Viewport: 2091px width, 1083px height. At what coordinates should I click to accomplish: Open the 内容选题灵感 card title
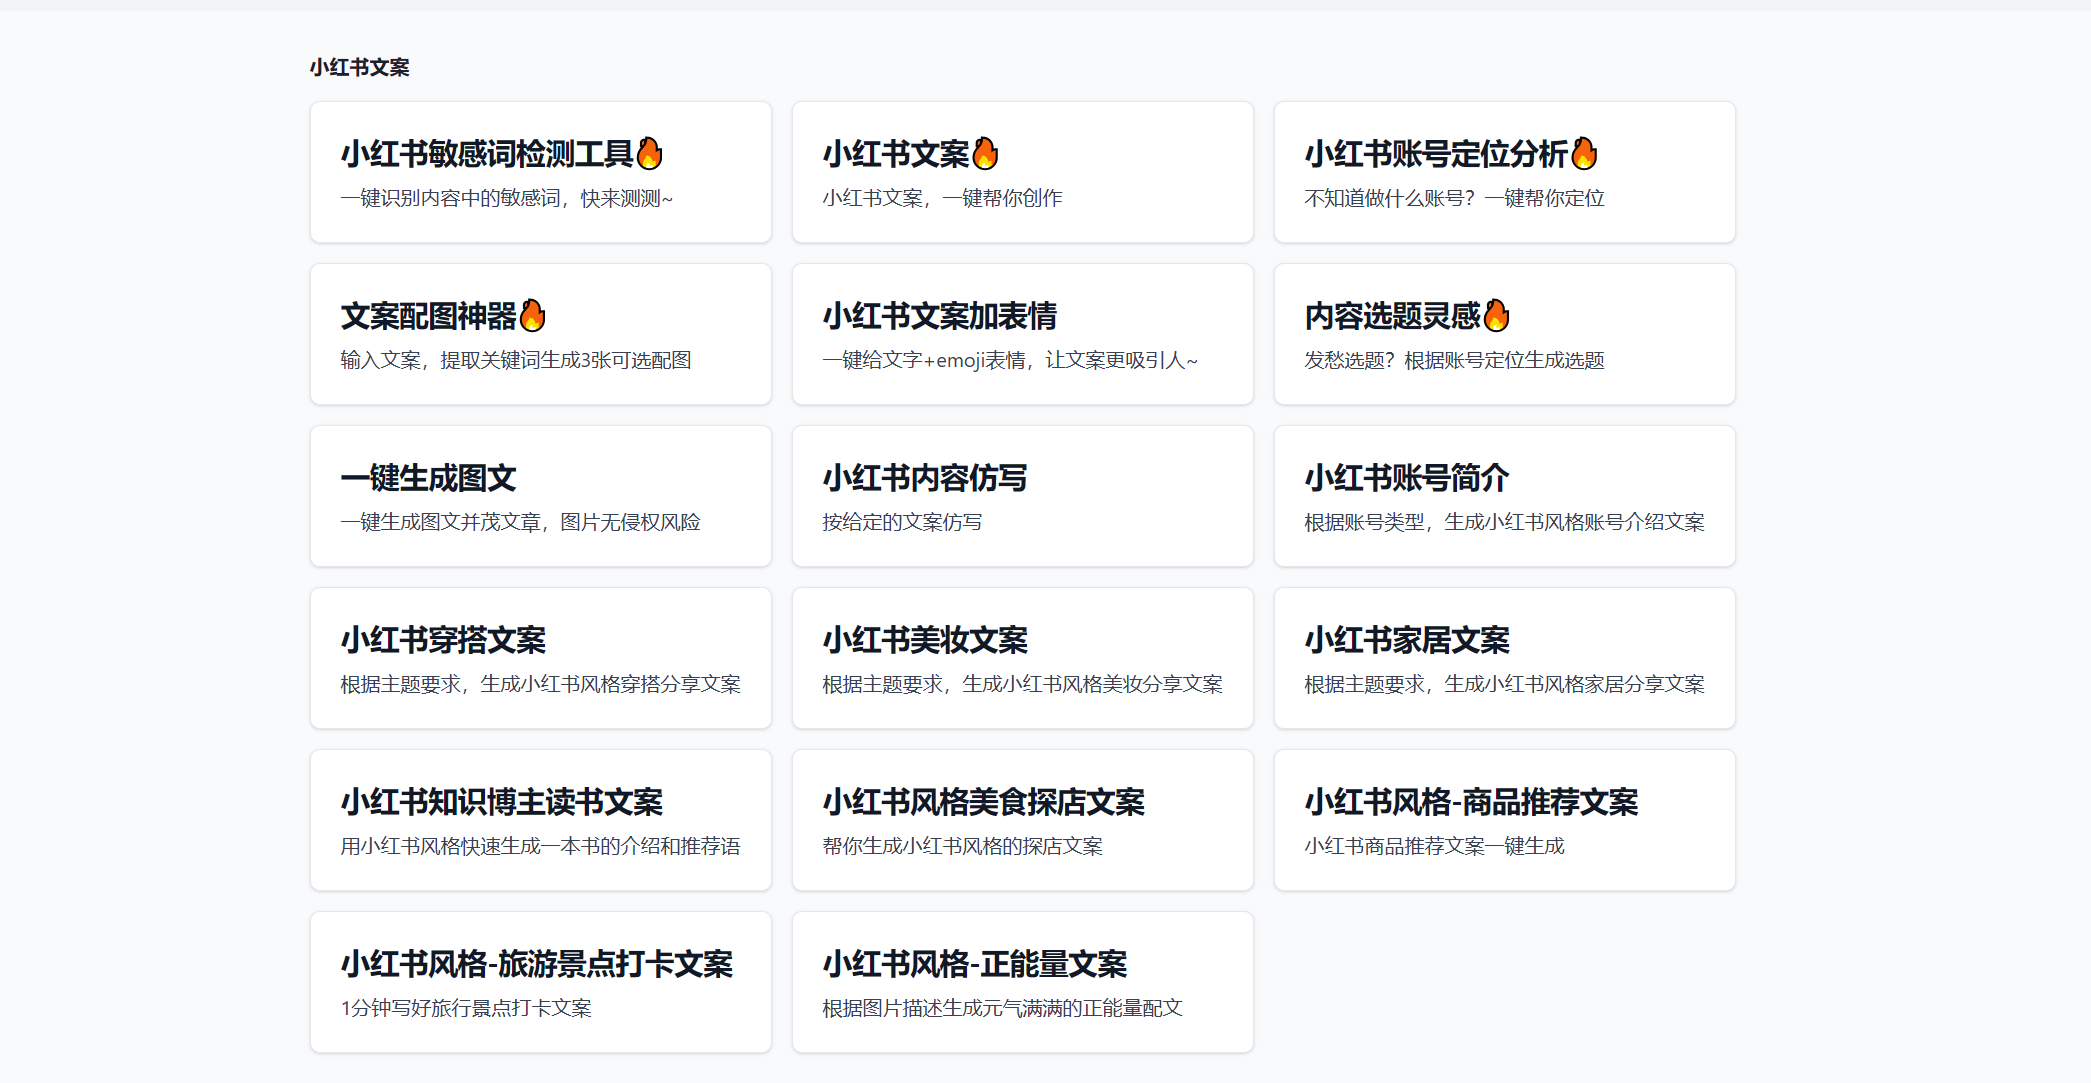click(x=1393, y=316)
